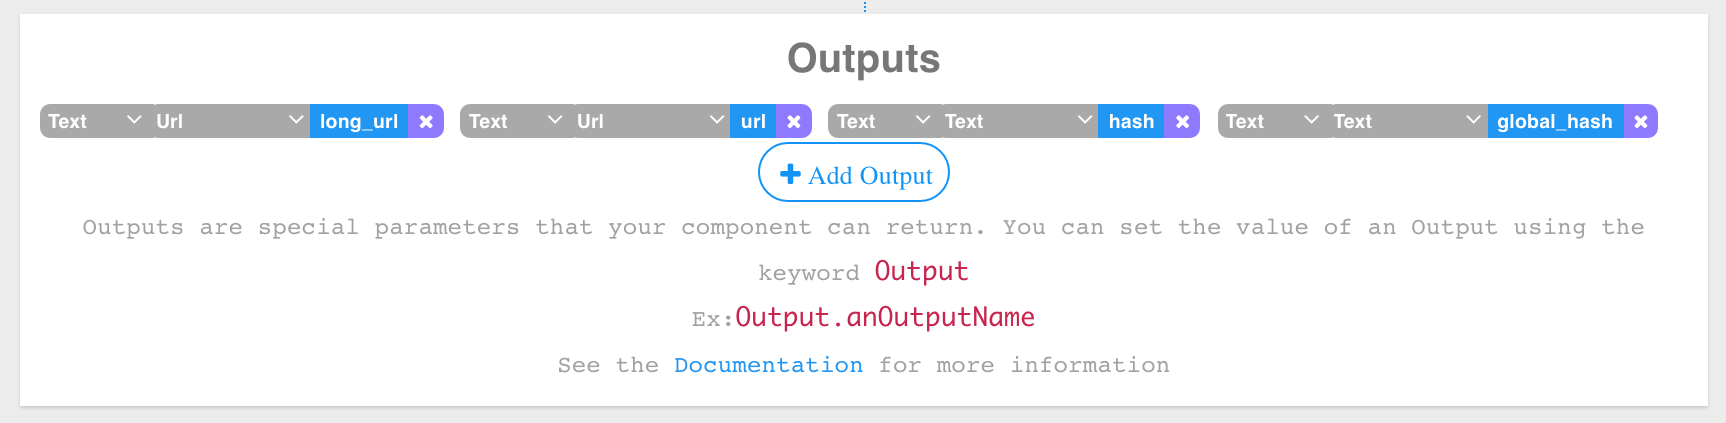Remove the long_url output
This screenshot has width=1726, height=423.
(426, 121)
